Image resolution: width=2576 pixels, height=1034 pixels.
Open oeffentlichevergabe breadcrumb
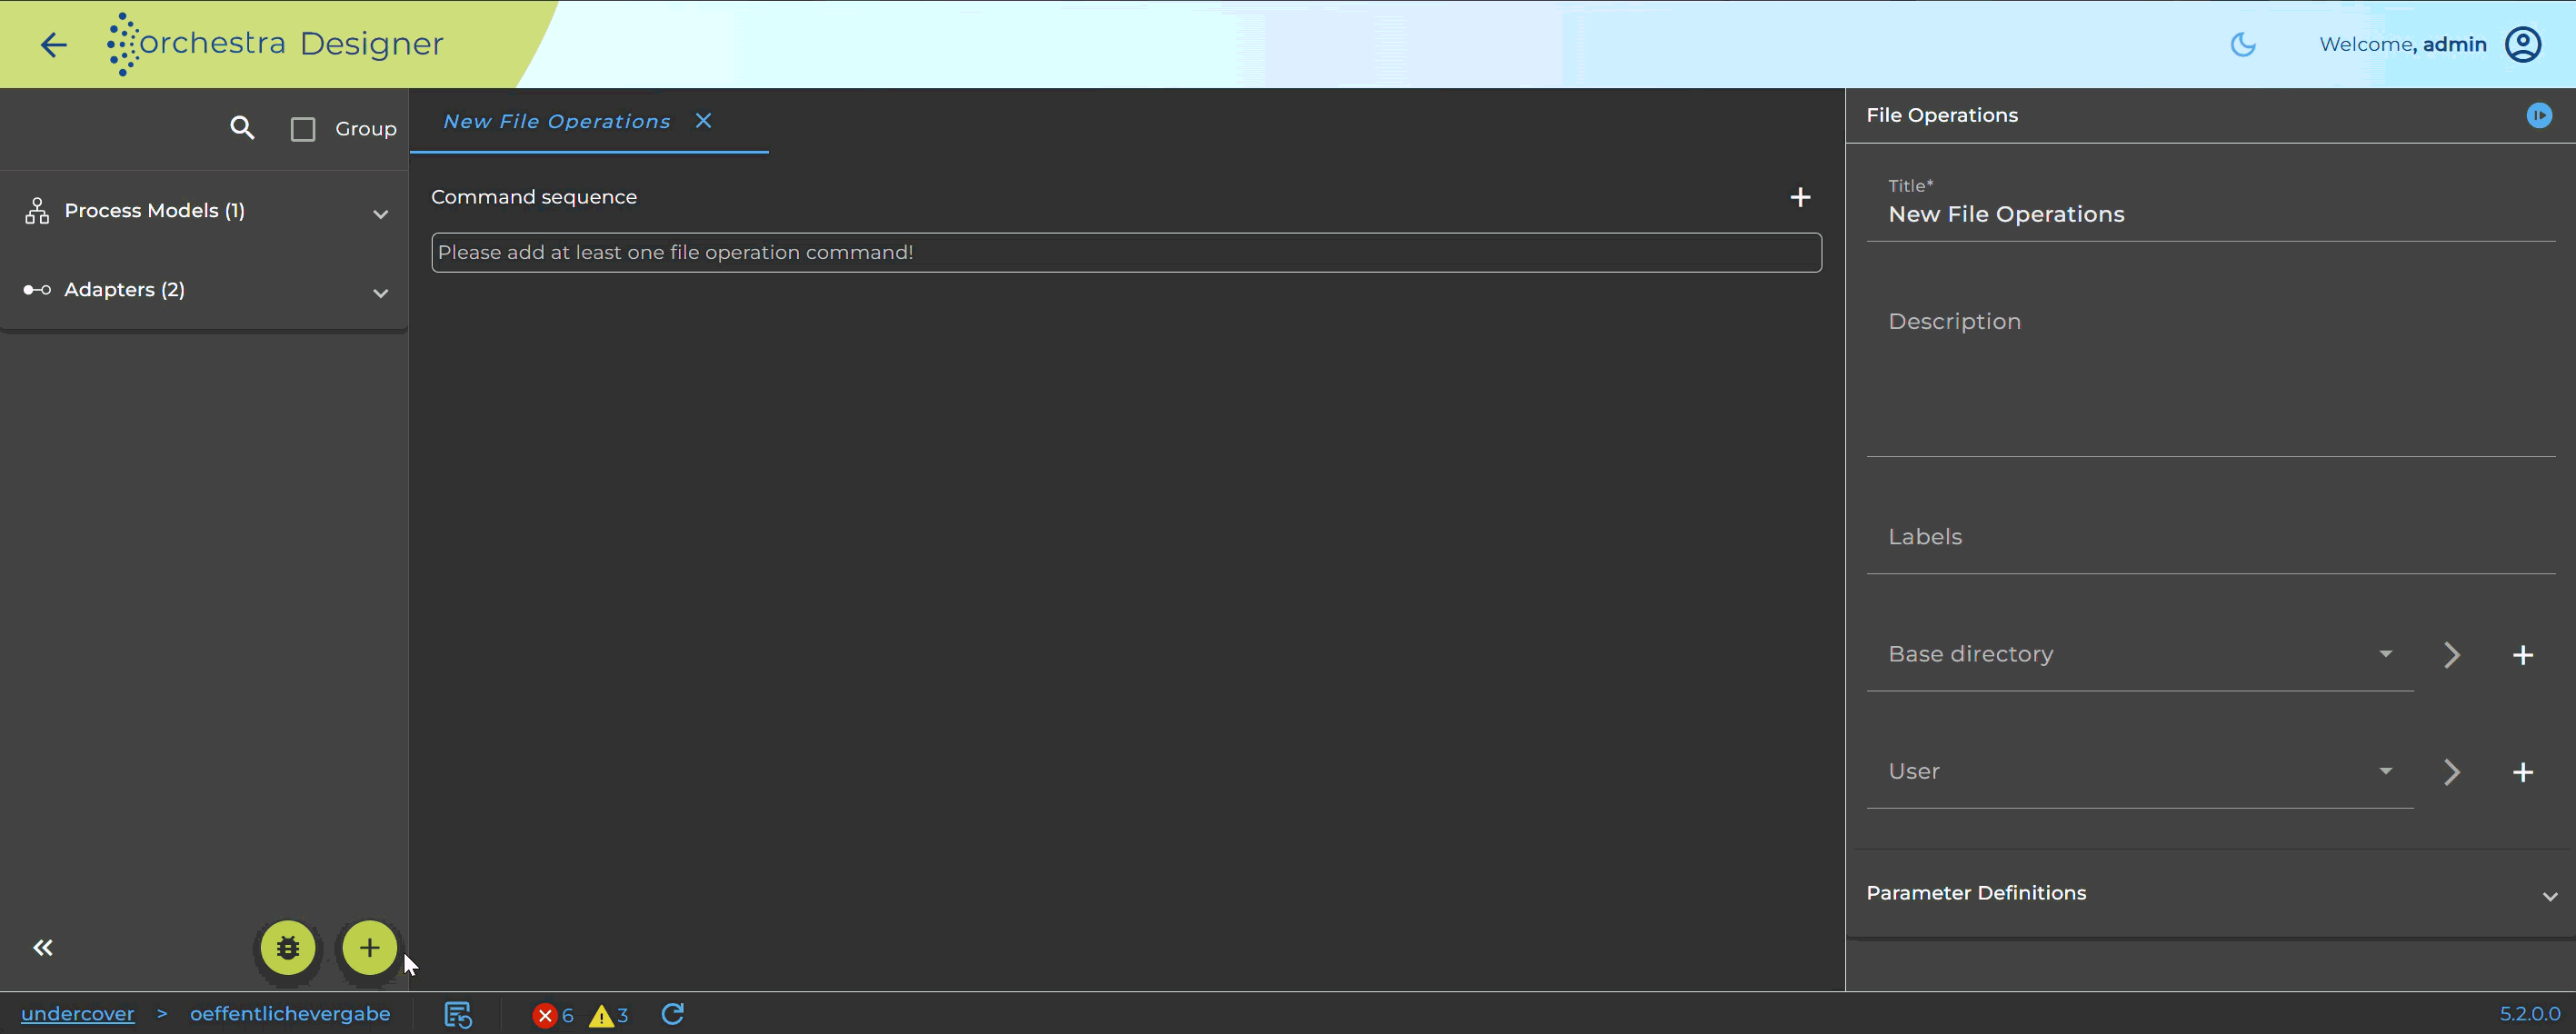click(x=290, y=1013)
